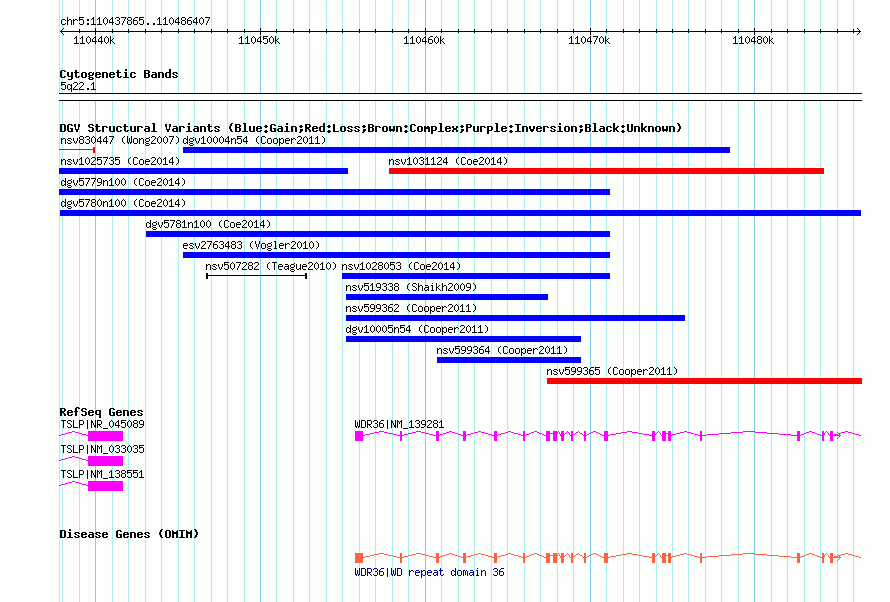
Task: Click the OMIM WDR36 orange gene first exon
Action: (359, 558)
